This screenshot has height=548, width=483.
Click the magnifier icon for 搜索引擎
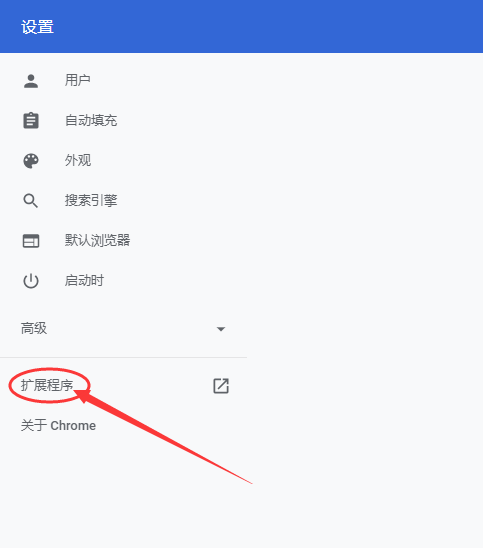[x=30, y=201]
